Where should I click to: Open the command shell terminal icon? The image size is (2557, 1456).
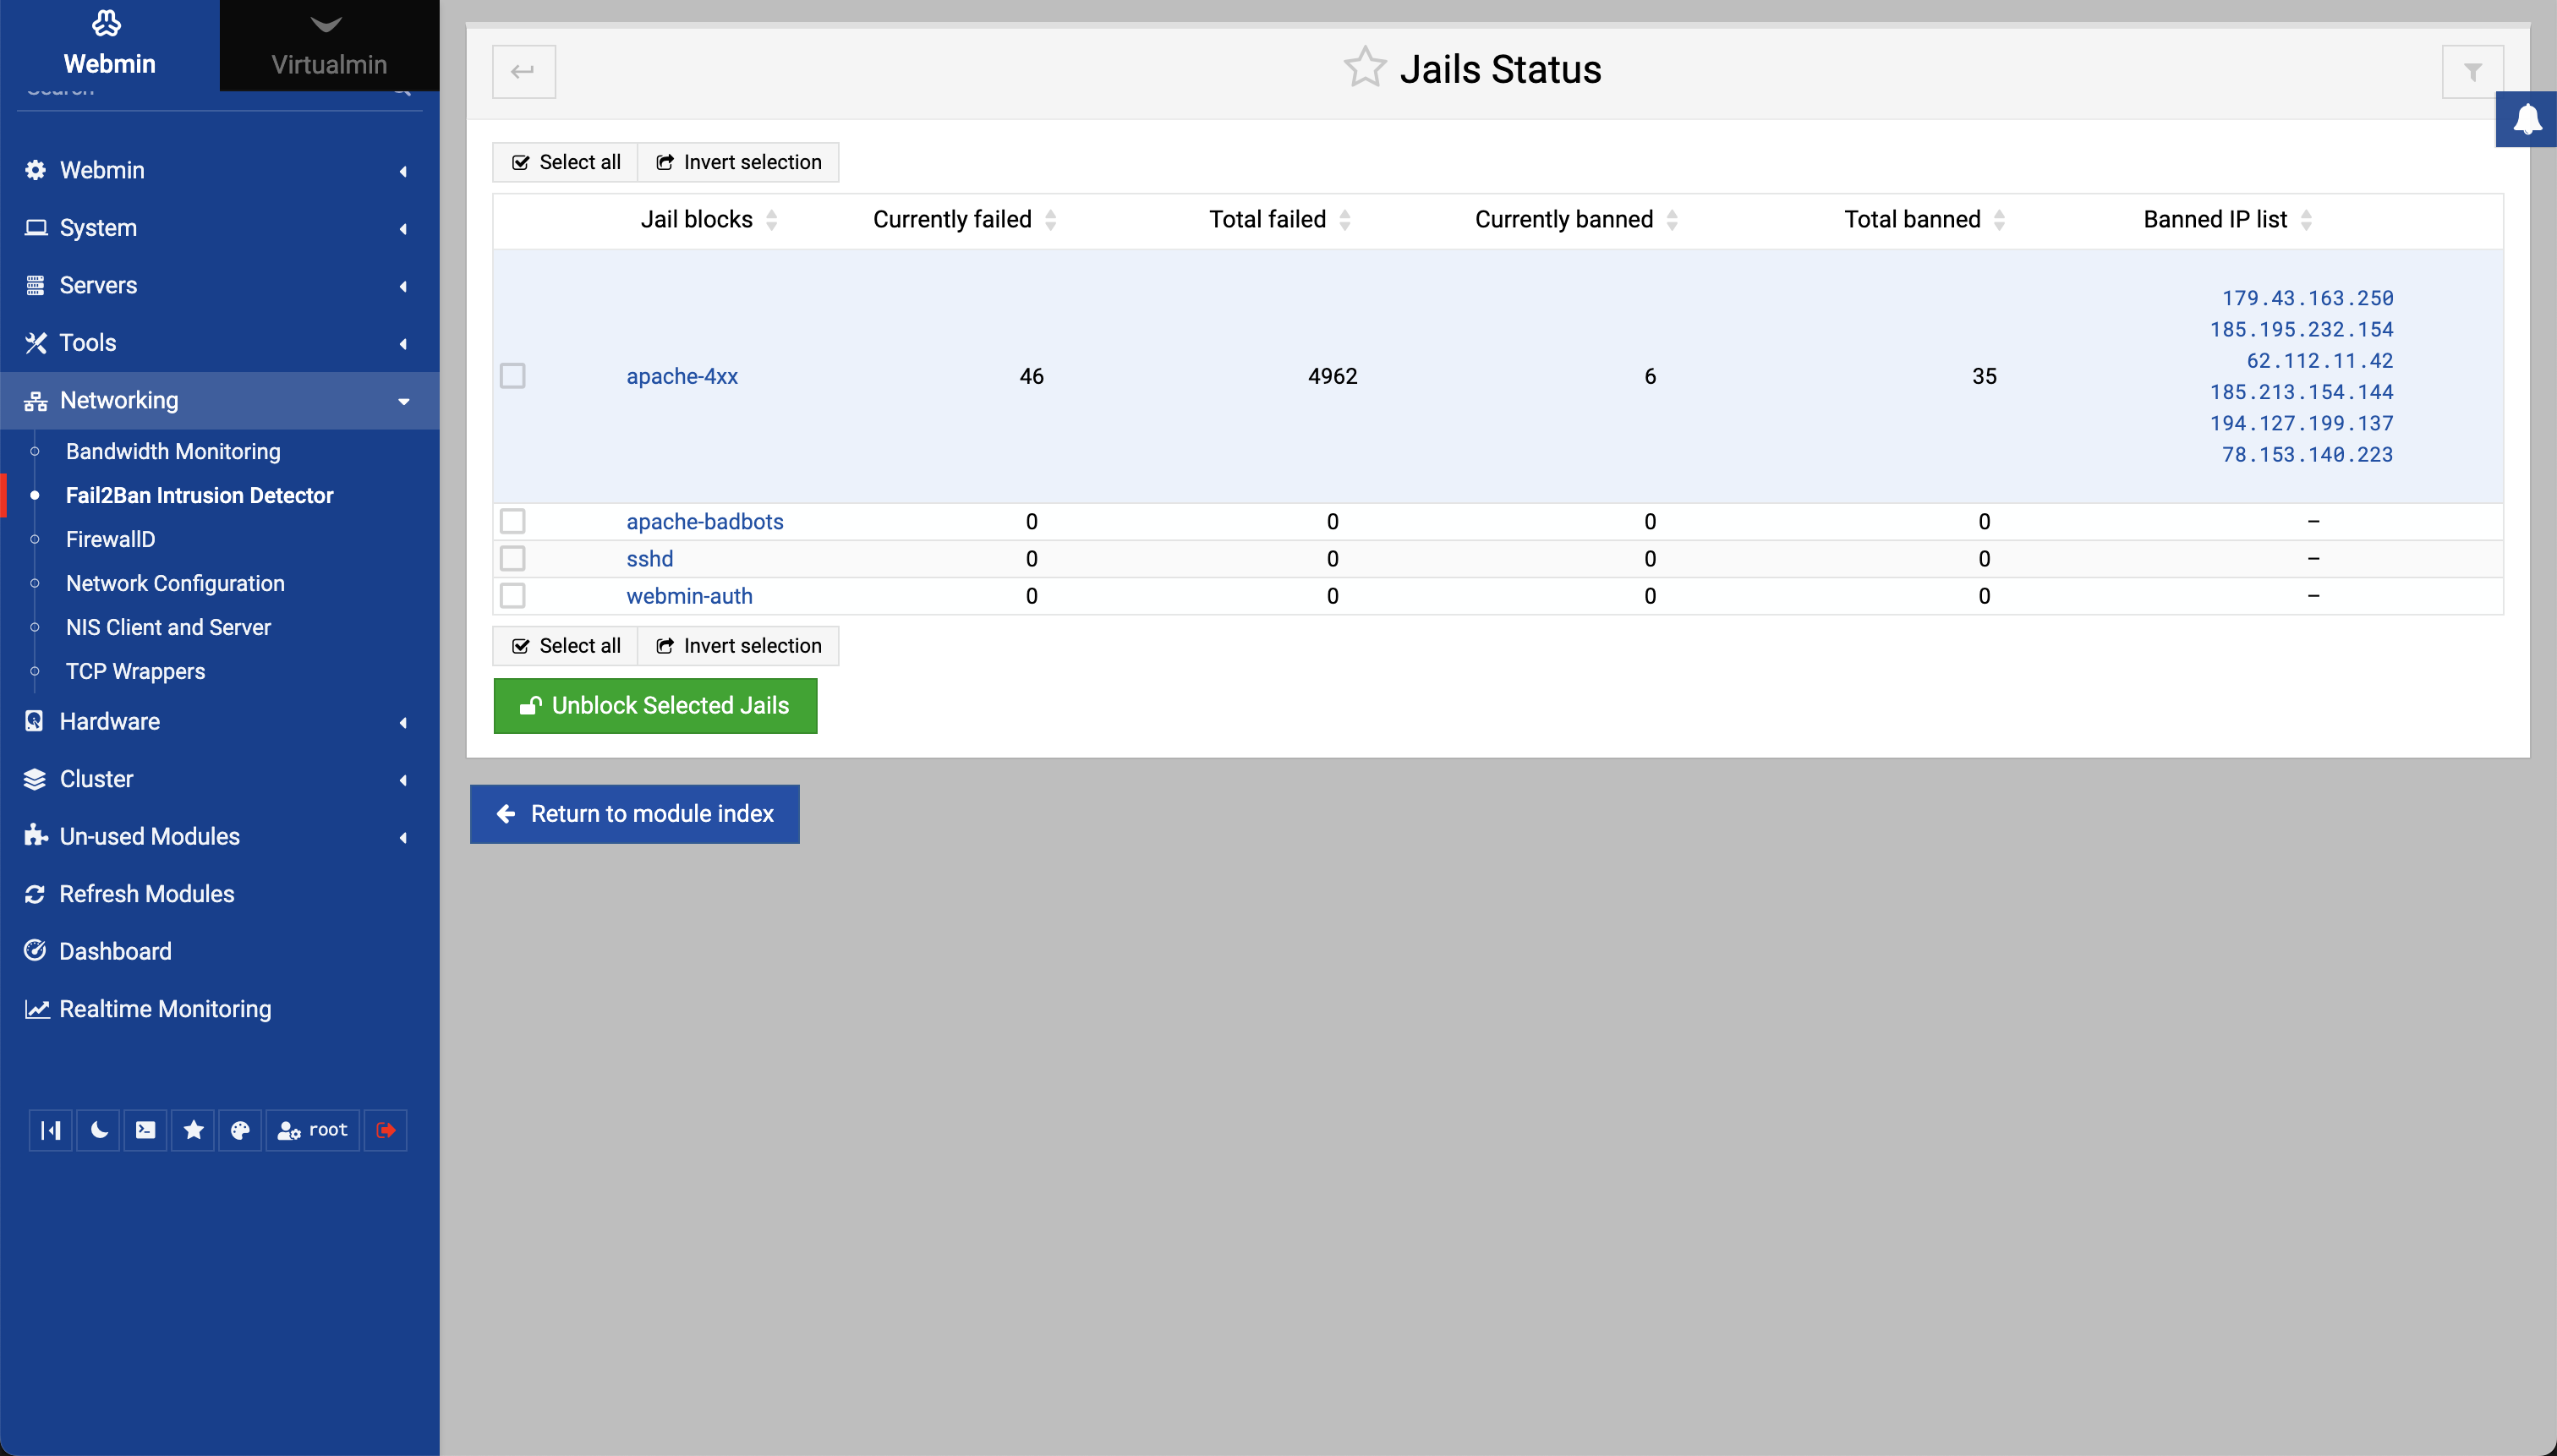(x=146, y=1130)
